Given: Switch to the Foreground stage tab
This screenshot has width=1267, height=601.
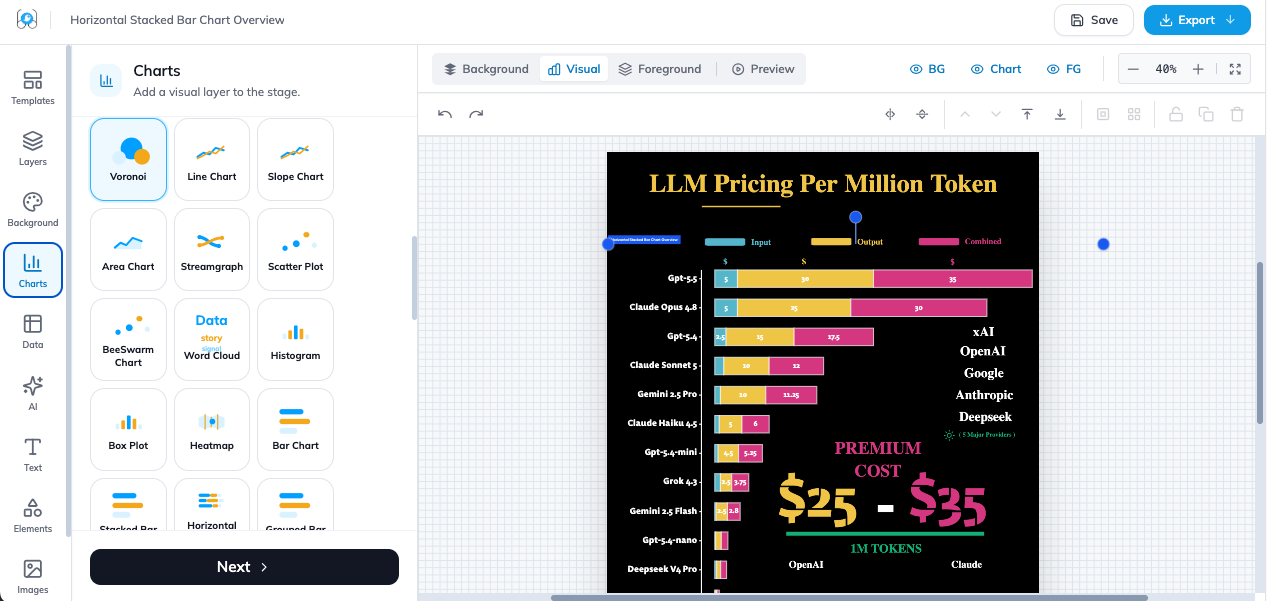Looking at the screenshot, I should point(660,69).
